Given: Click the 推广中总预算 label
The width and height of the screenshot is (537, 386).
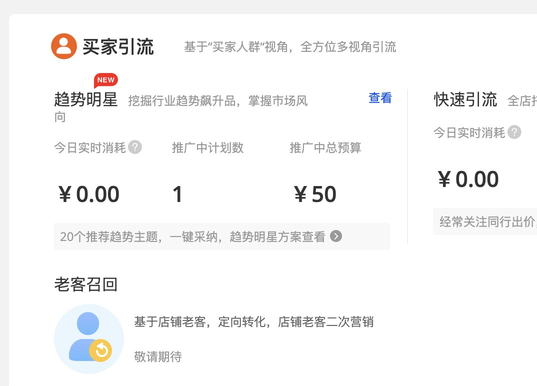Looking at the screenshot, I should click(x=325, y=148).
